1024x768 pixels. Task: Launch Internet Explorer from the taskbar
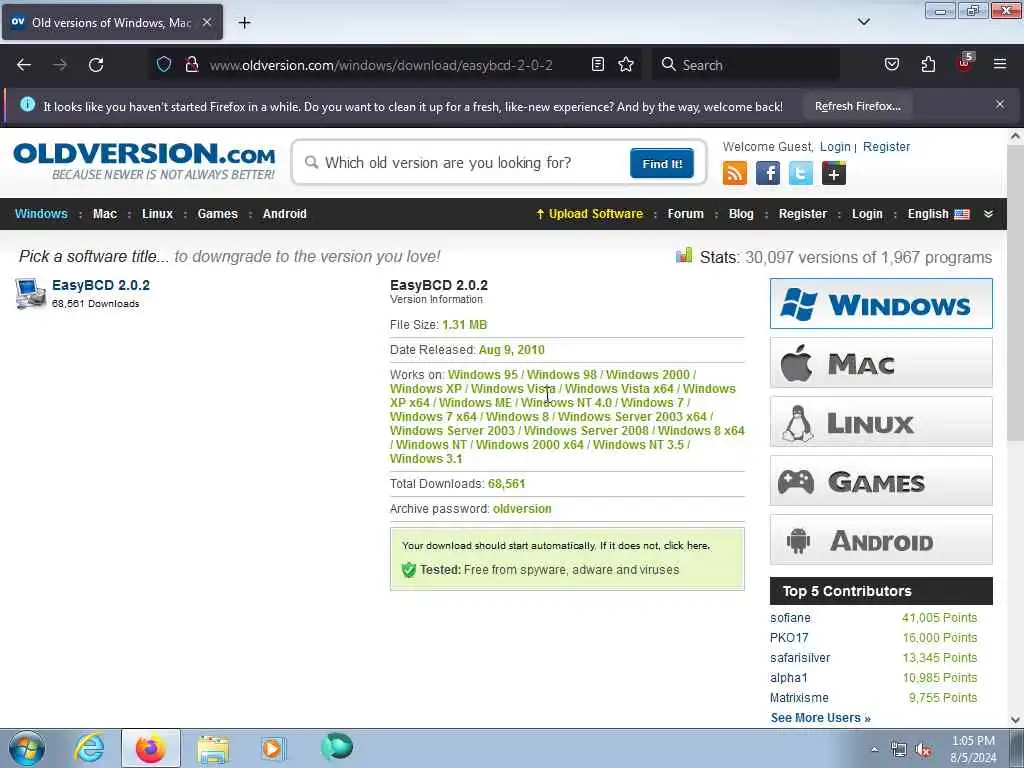tap(89, 748)
